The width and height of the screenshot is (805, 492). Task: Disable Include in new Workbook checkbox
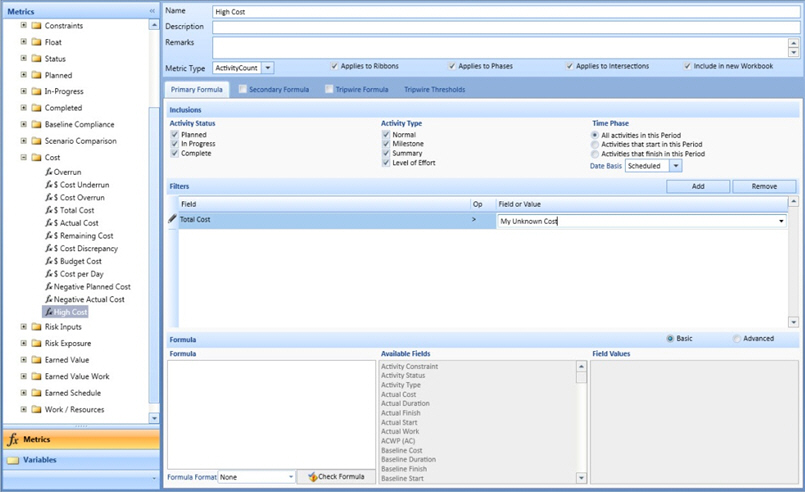(x=687, y=66)
